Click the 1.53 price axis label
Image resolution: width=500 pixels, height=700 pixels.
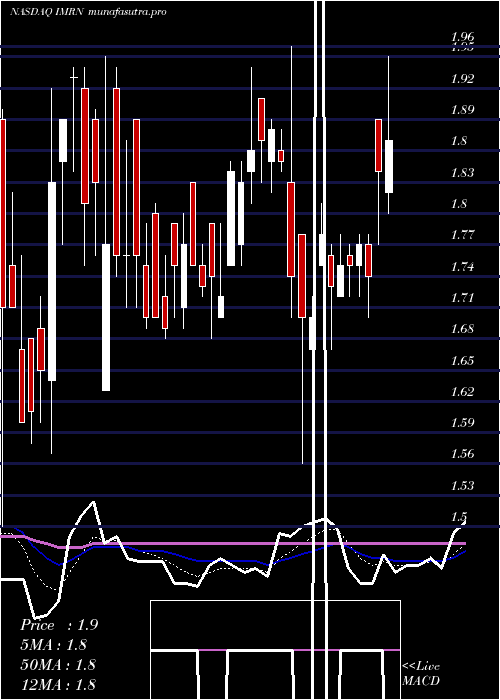(462, 485)
